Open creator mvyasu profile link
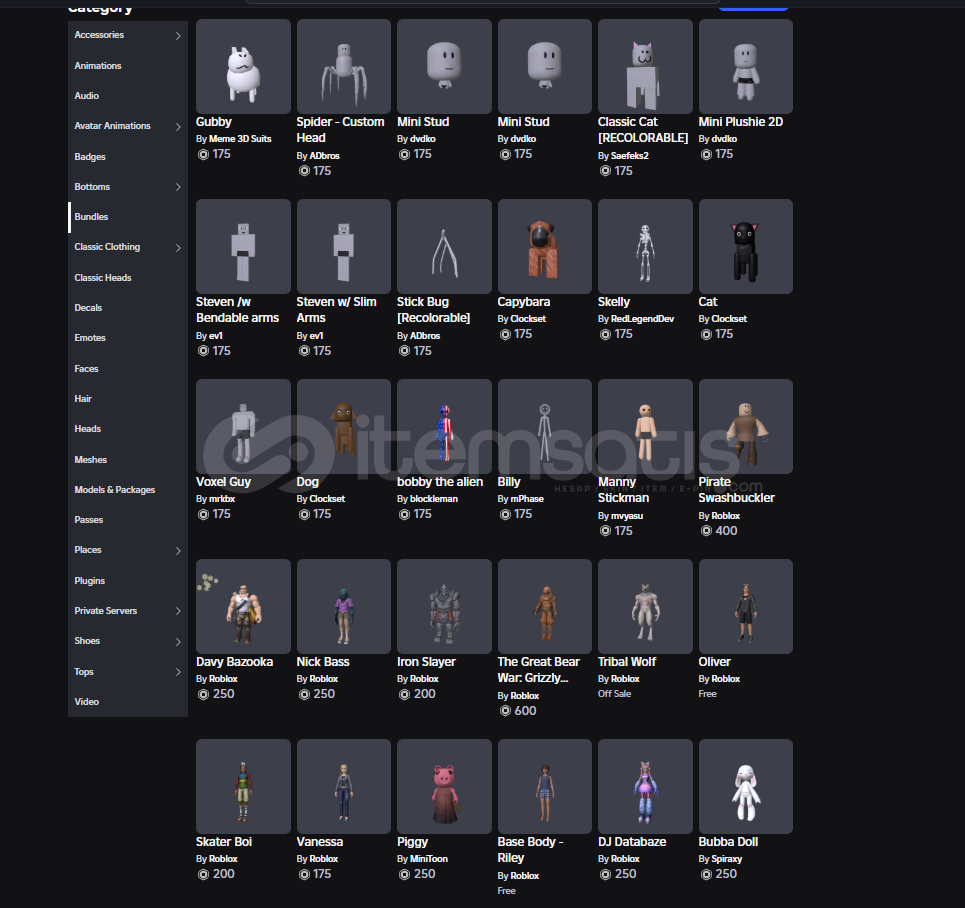 tap(627, 516)
